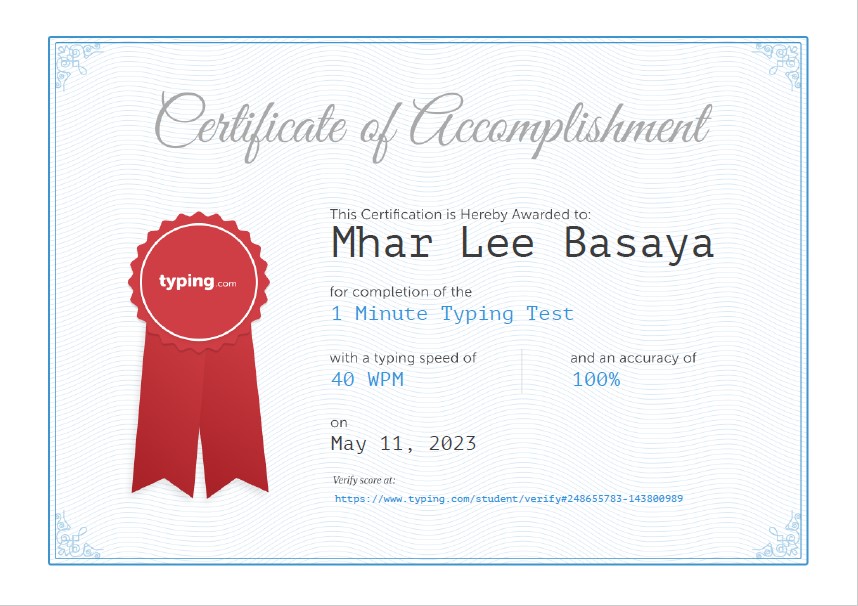Open the typing.com verify score link
Viewport: 858px width, 606px height.
click(508, 499)
